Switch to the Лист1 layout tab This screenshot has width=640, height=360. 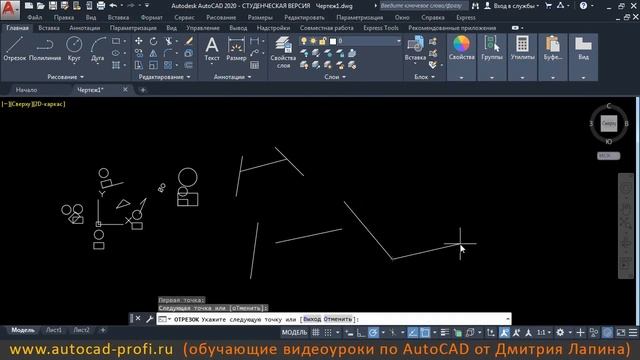tap(54, 330)
